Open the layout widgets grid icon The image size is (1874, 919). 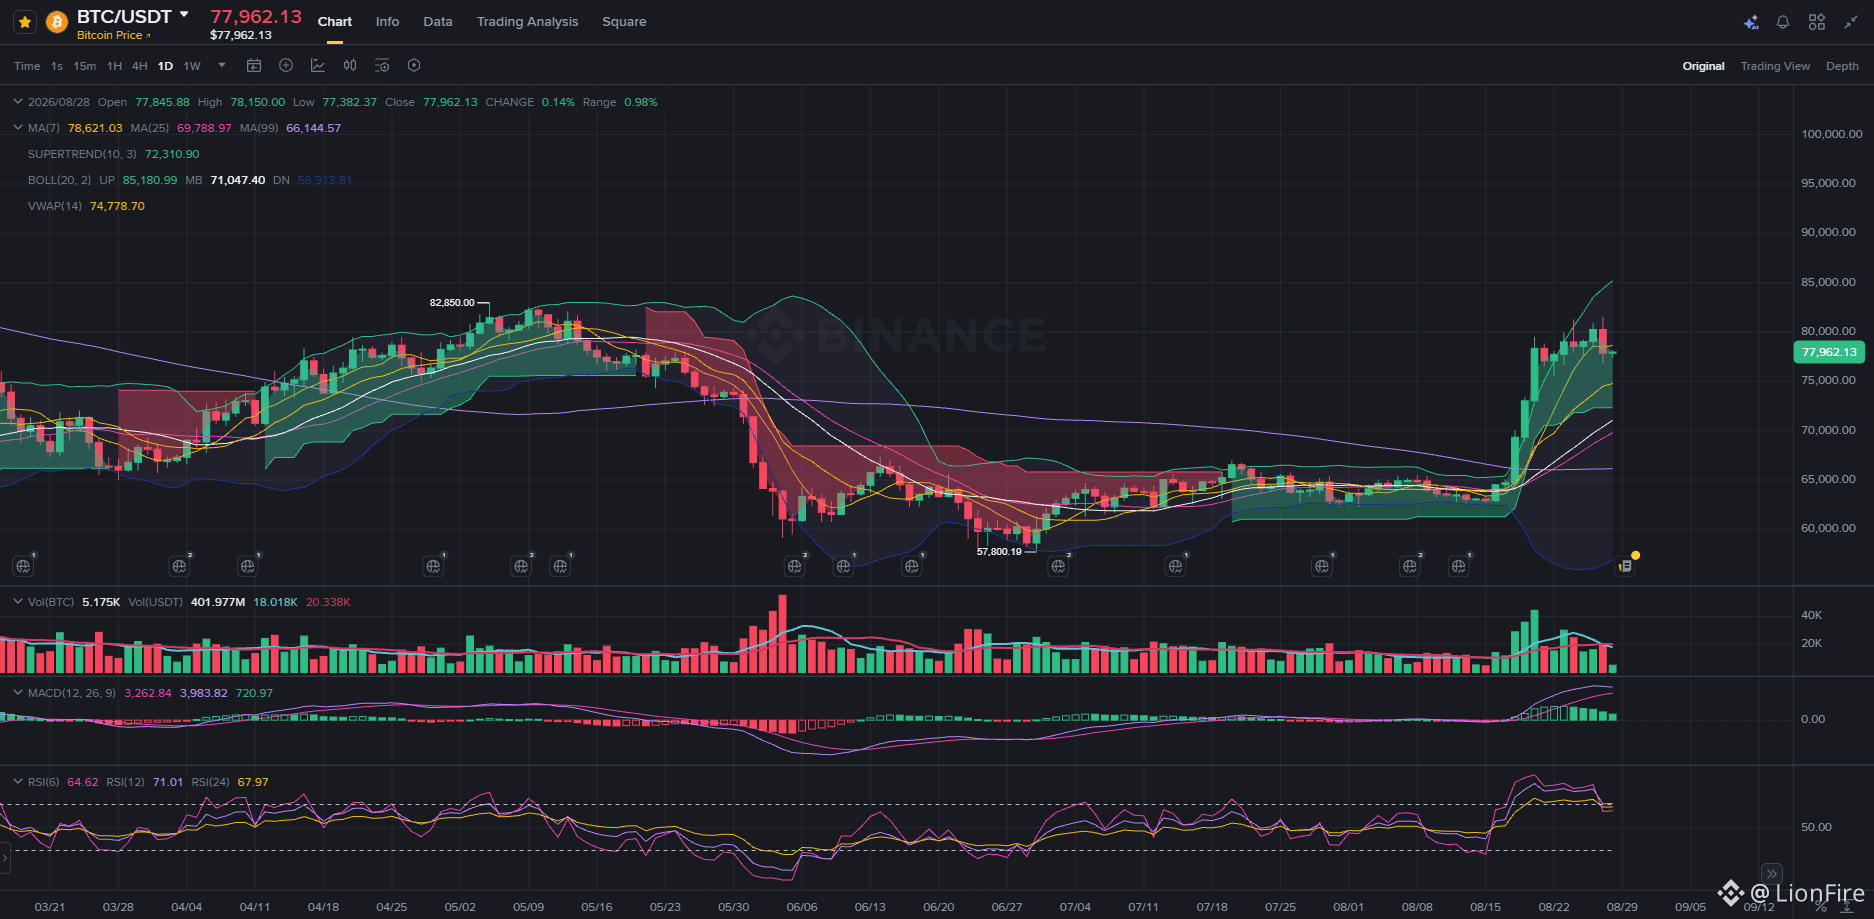pos(1817,22)
